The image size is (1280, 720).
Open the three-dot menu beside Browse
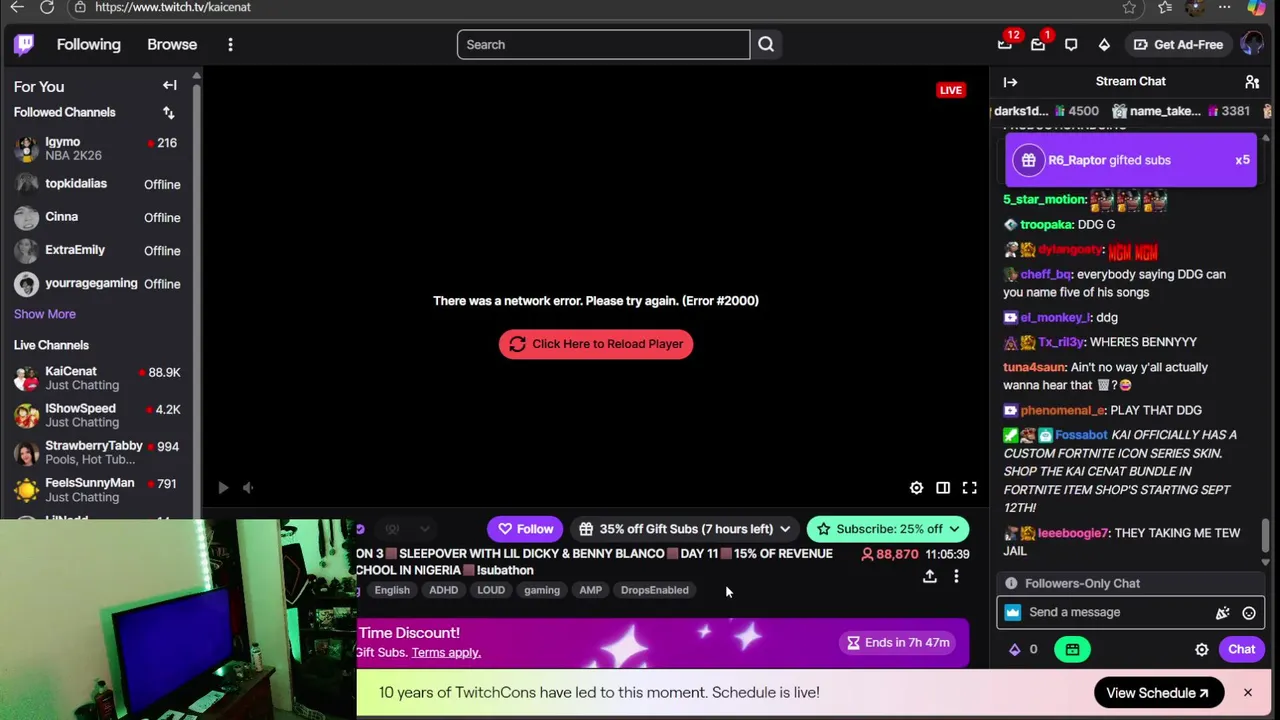(230, 44)
